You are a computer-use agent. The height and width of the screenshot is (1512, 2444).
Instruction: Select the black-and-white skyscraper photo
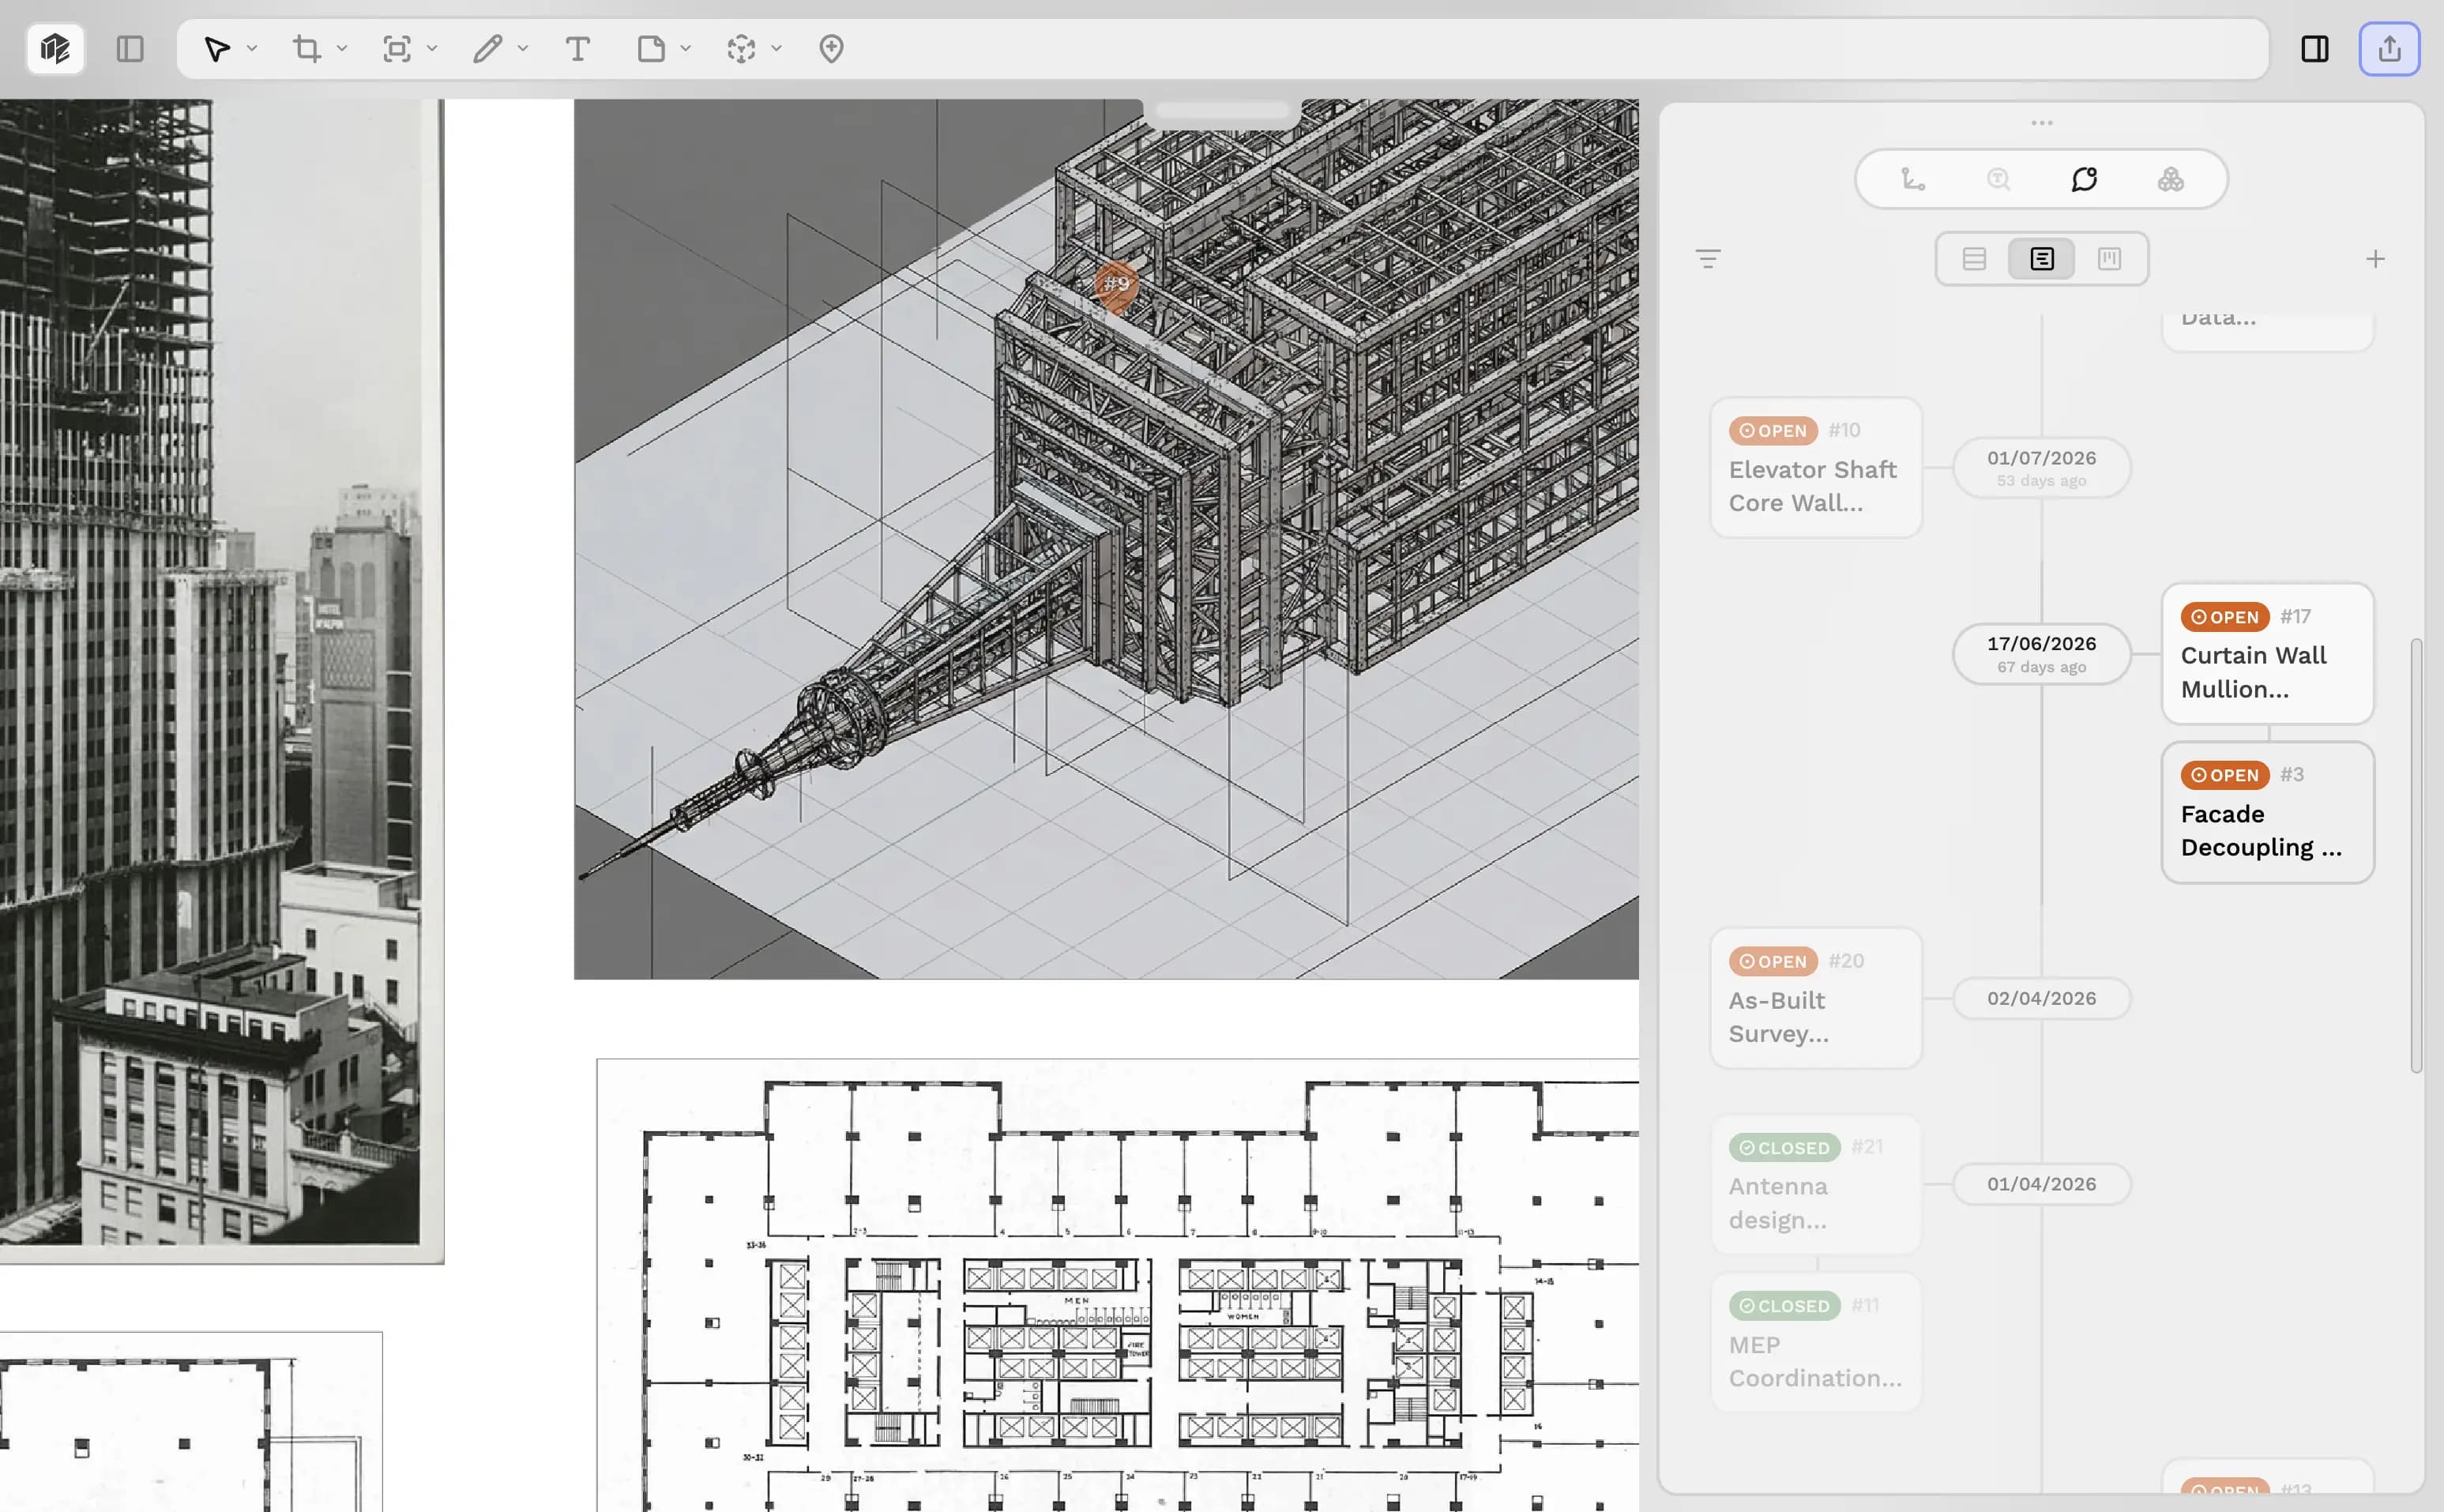pos(222,680)
